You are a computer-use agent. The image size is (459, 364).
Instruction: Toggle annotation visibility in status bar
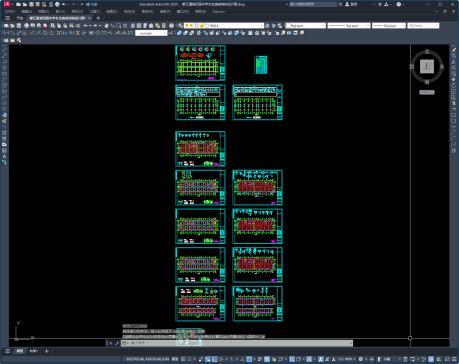pyautogui.click(x=321, y=359)
